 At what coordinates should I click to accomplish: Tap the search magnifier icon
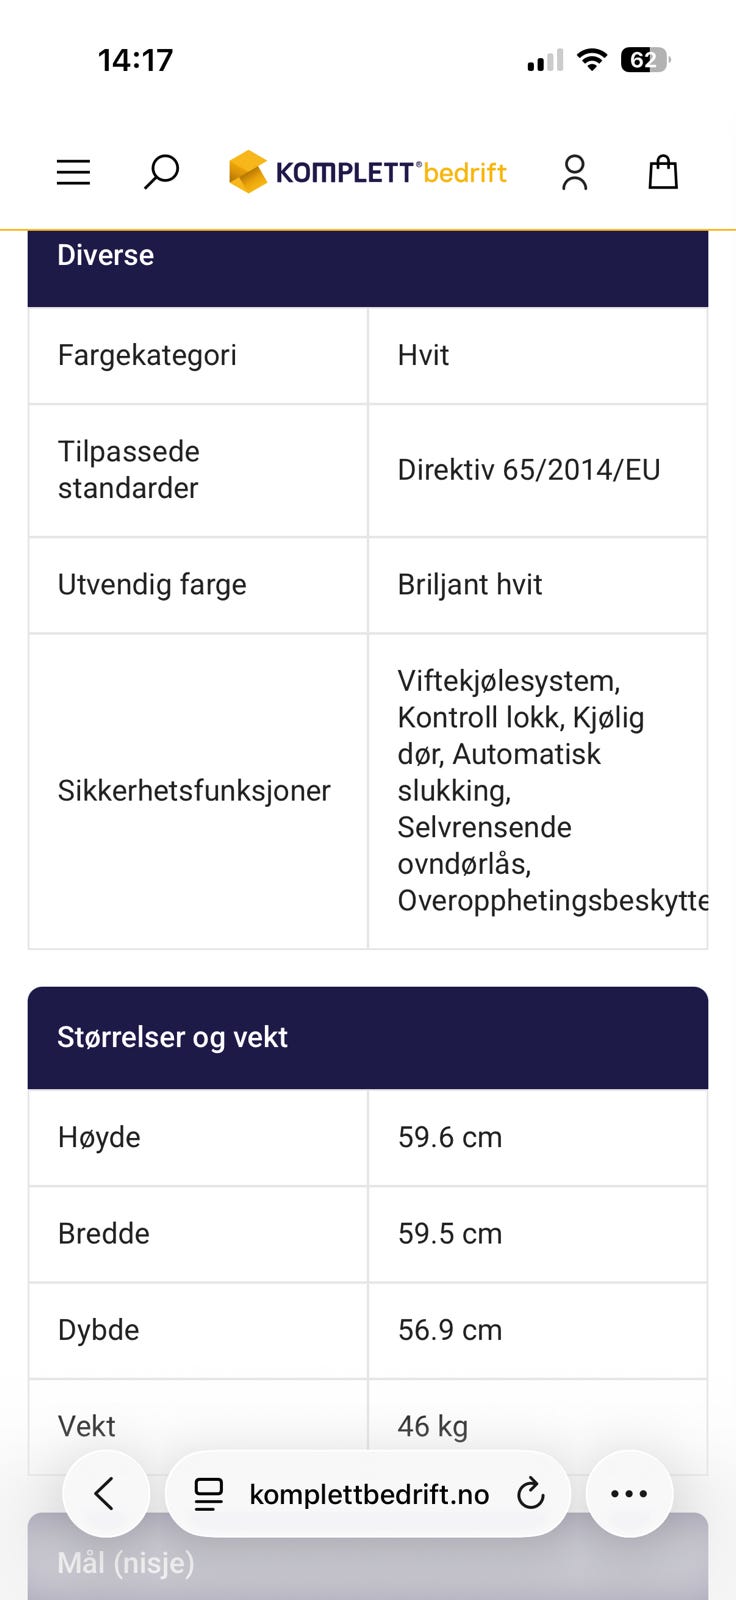click(x=161, y=172)
